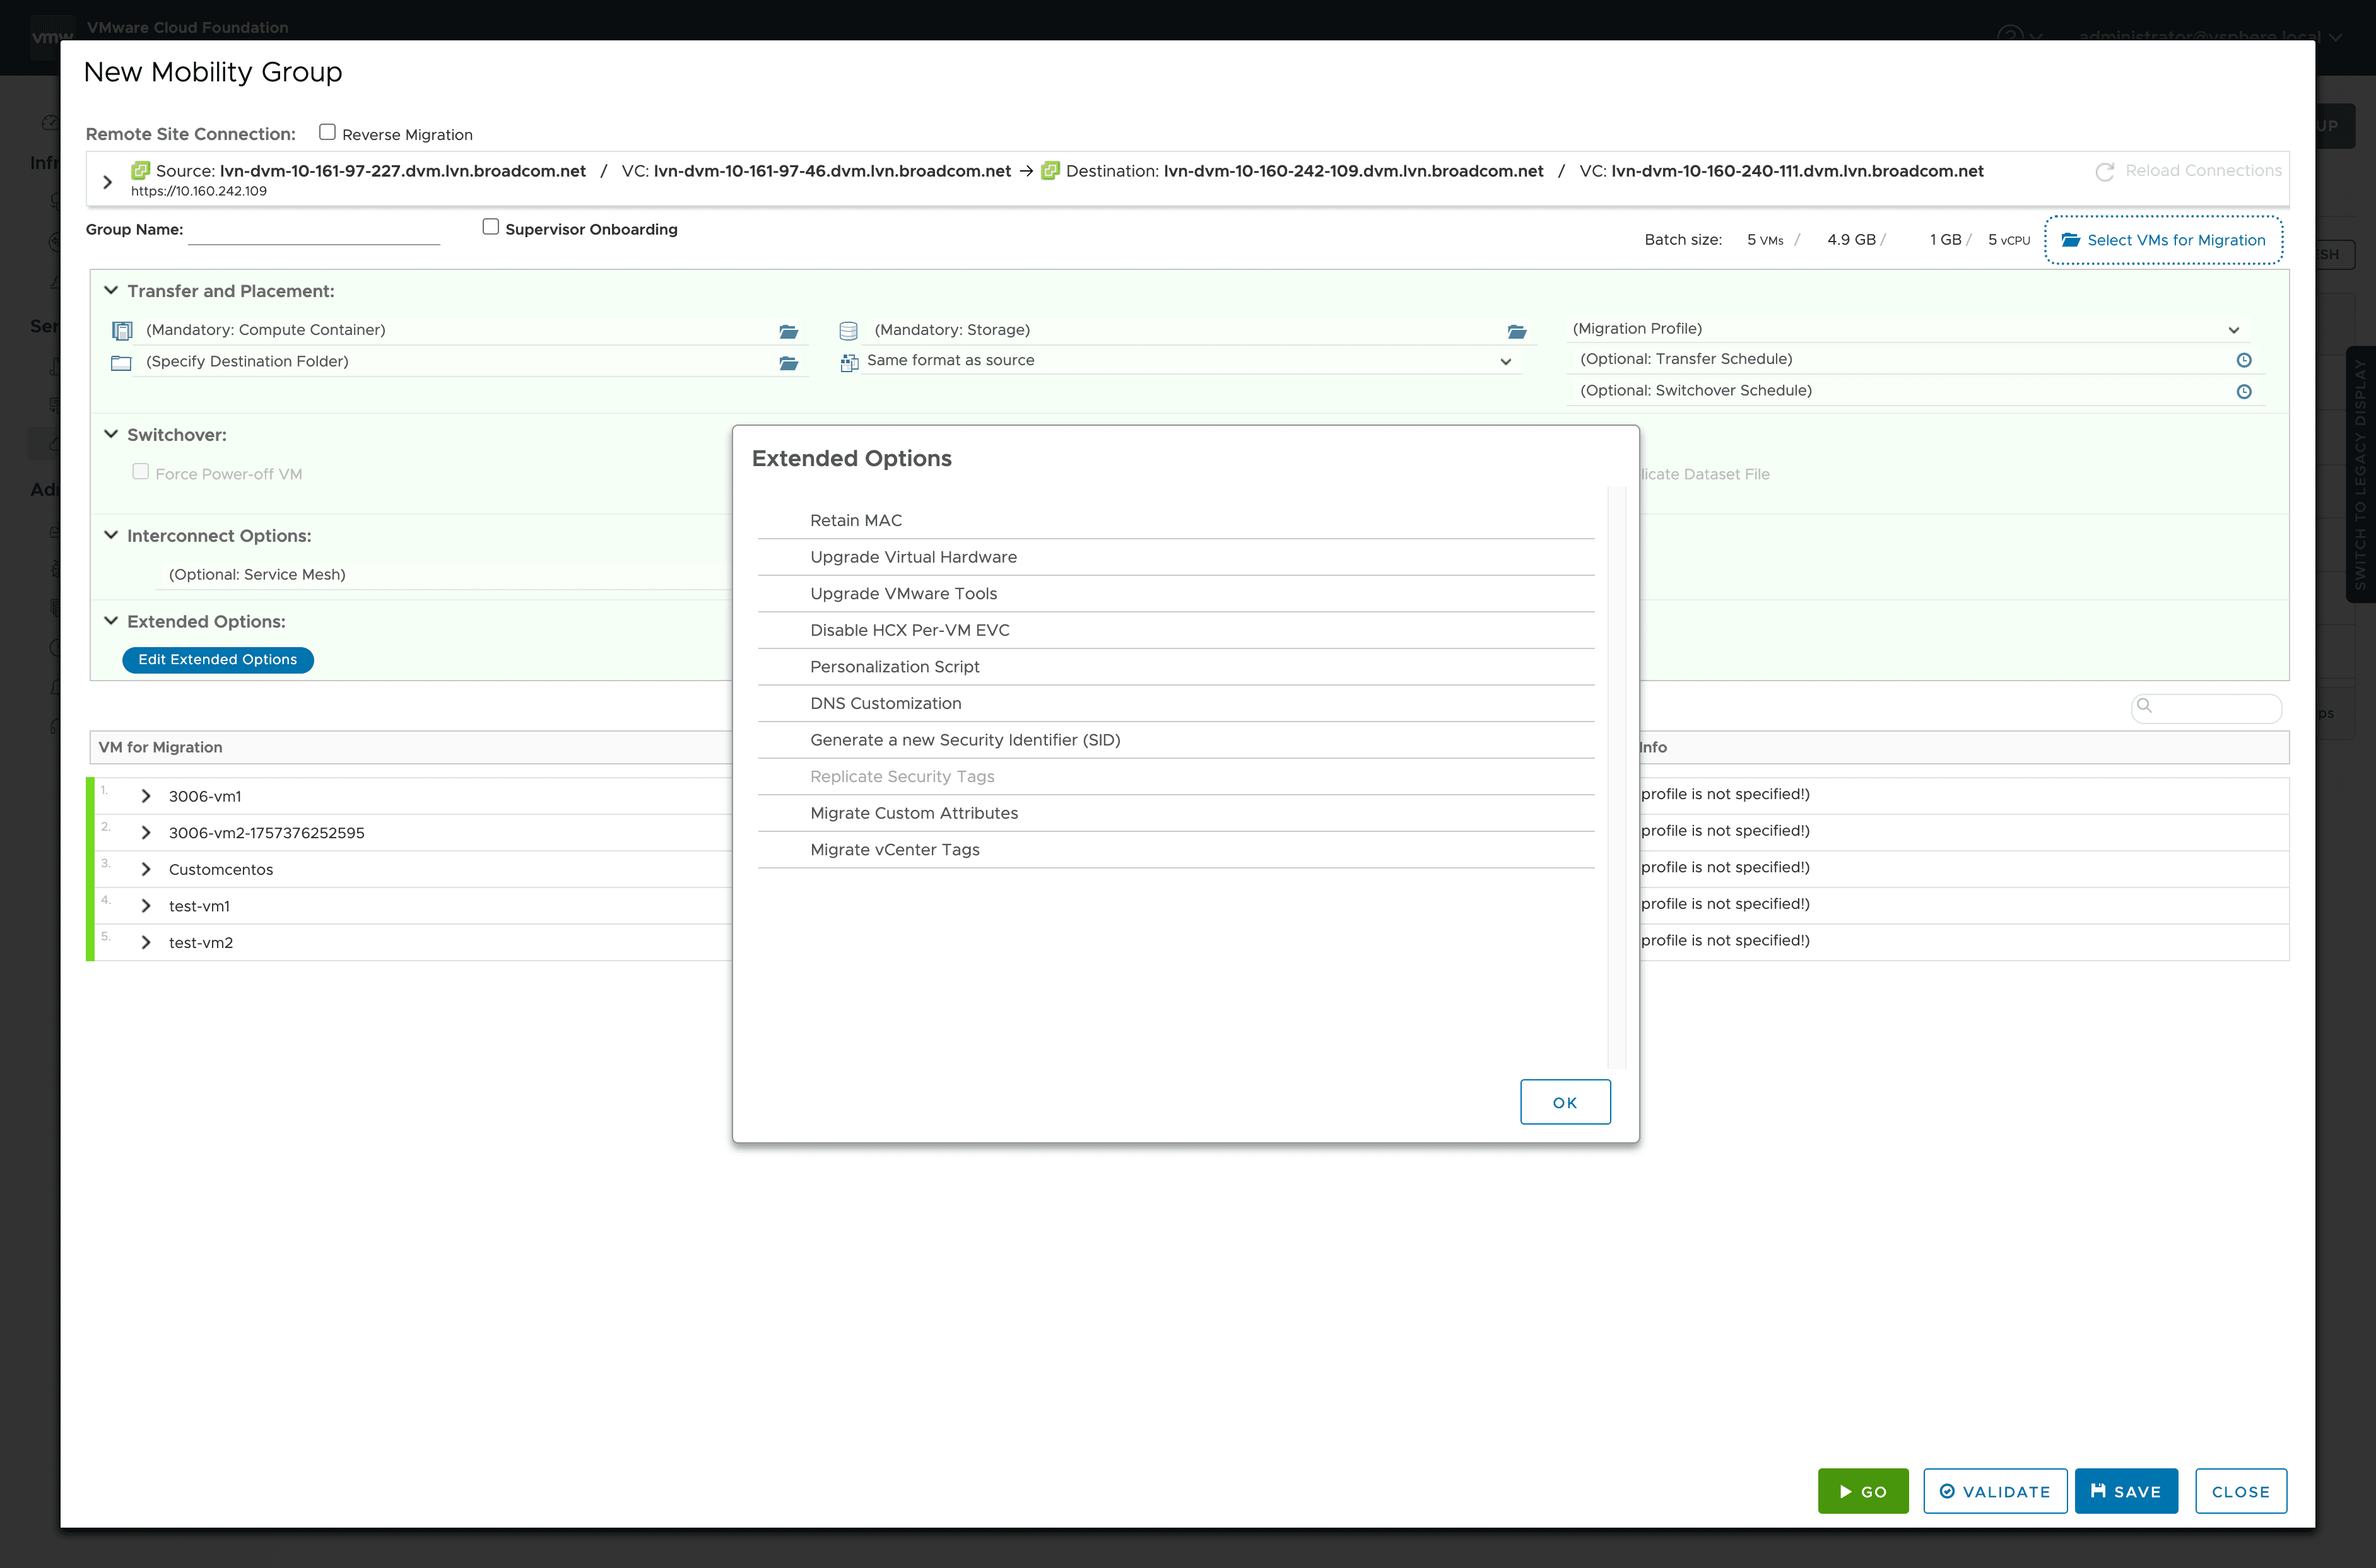The height and width of the screenshot is (1568, 2376).
Task: Click Select VMs for Migration folder icon
Action: coord(2070,240)
